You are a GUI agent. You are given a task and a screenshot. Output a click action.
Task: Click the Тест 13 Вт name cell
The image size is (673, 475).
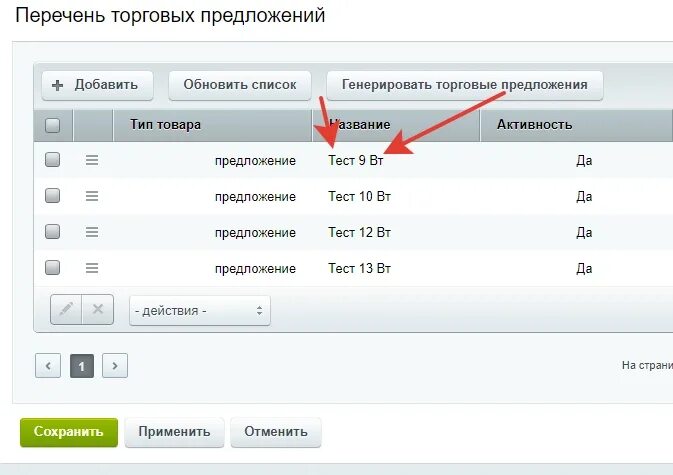(x=360, y=269)
